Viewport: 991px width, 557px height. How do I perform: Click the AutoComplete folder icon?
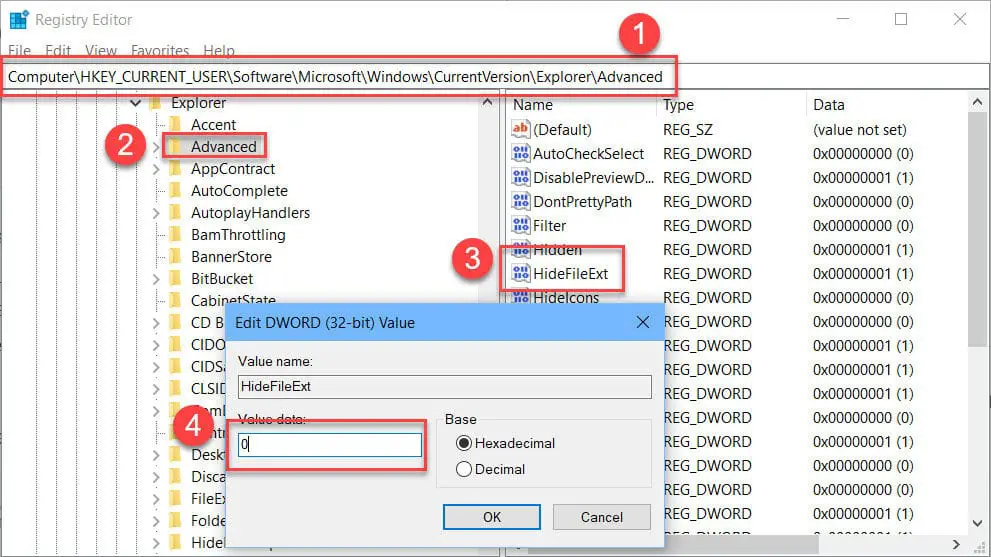pos(176,190)
